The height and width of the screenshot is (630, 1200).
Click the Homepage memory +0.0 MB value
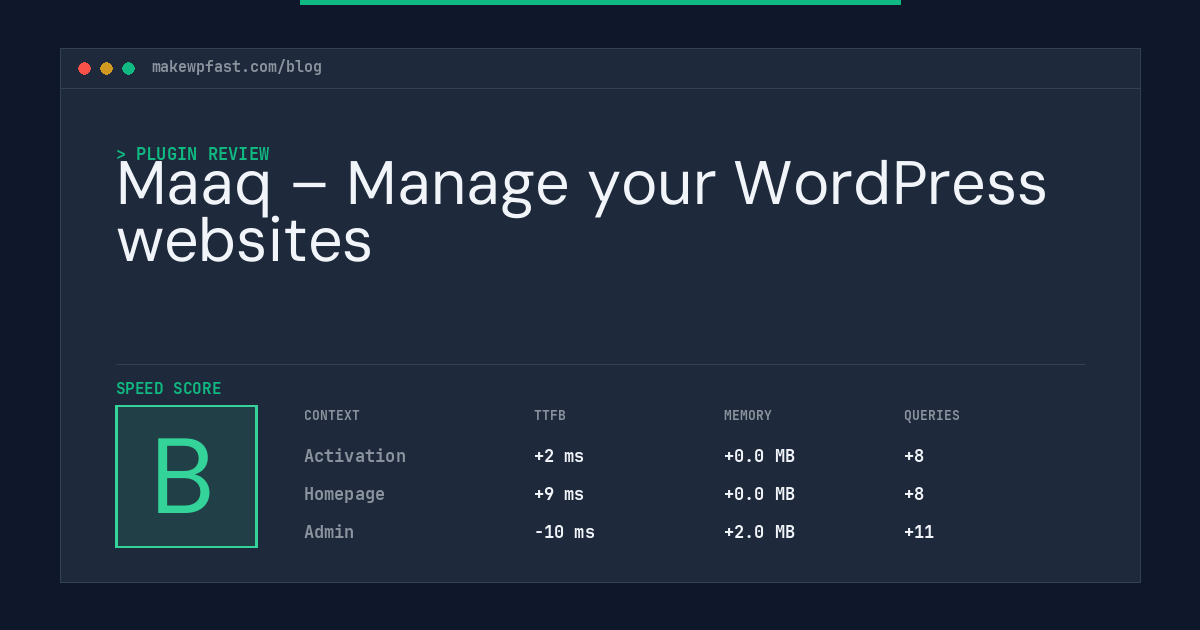click(x=759, y=494)
